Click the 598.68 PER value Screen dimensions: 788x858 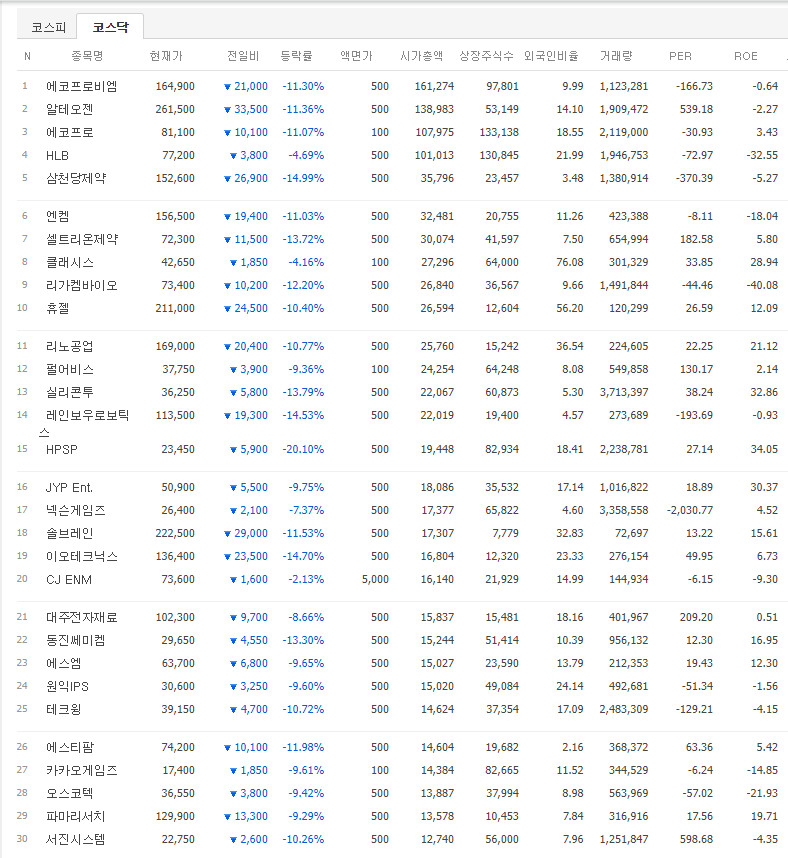point(696,839)
